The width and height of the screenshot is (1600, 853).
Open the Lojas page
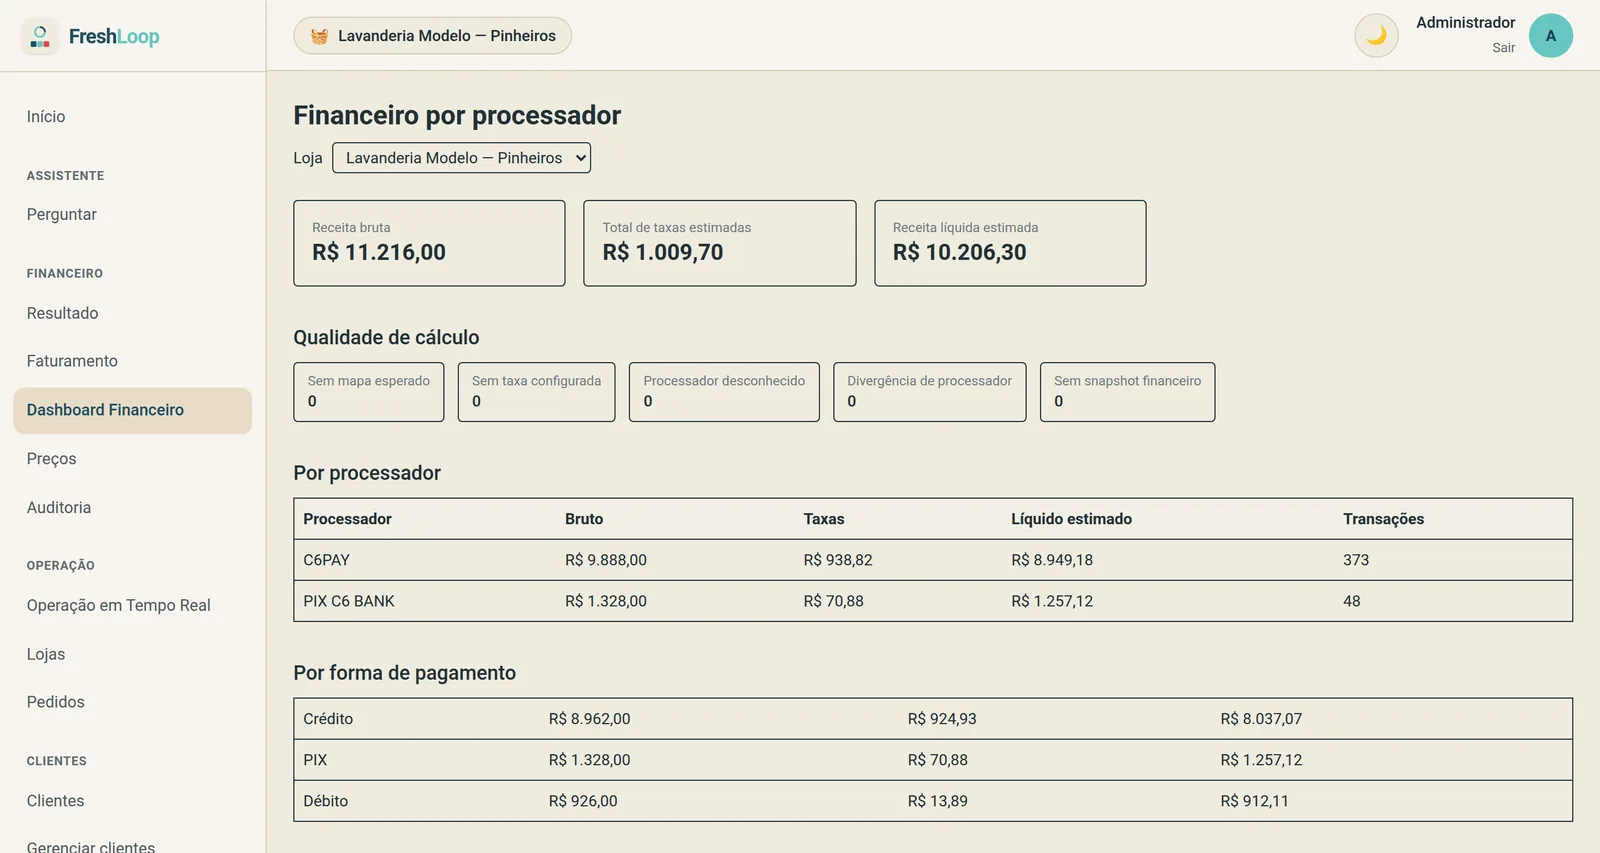(x=46, y=654)
